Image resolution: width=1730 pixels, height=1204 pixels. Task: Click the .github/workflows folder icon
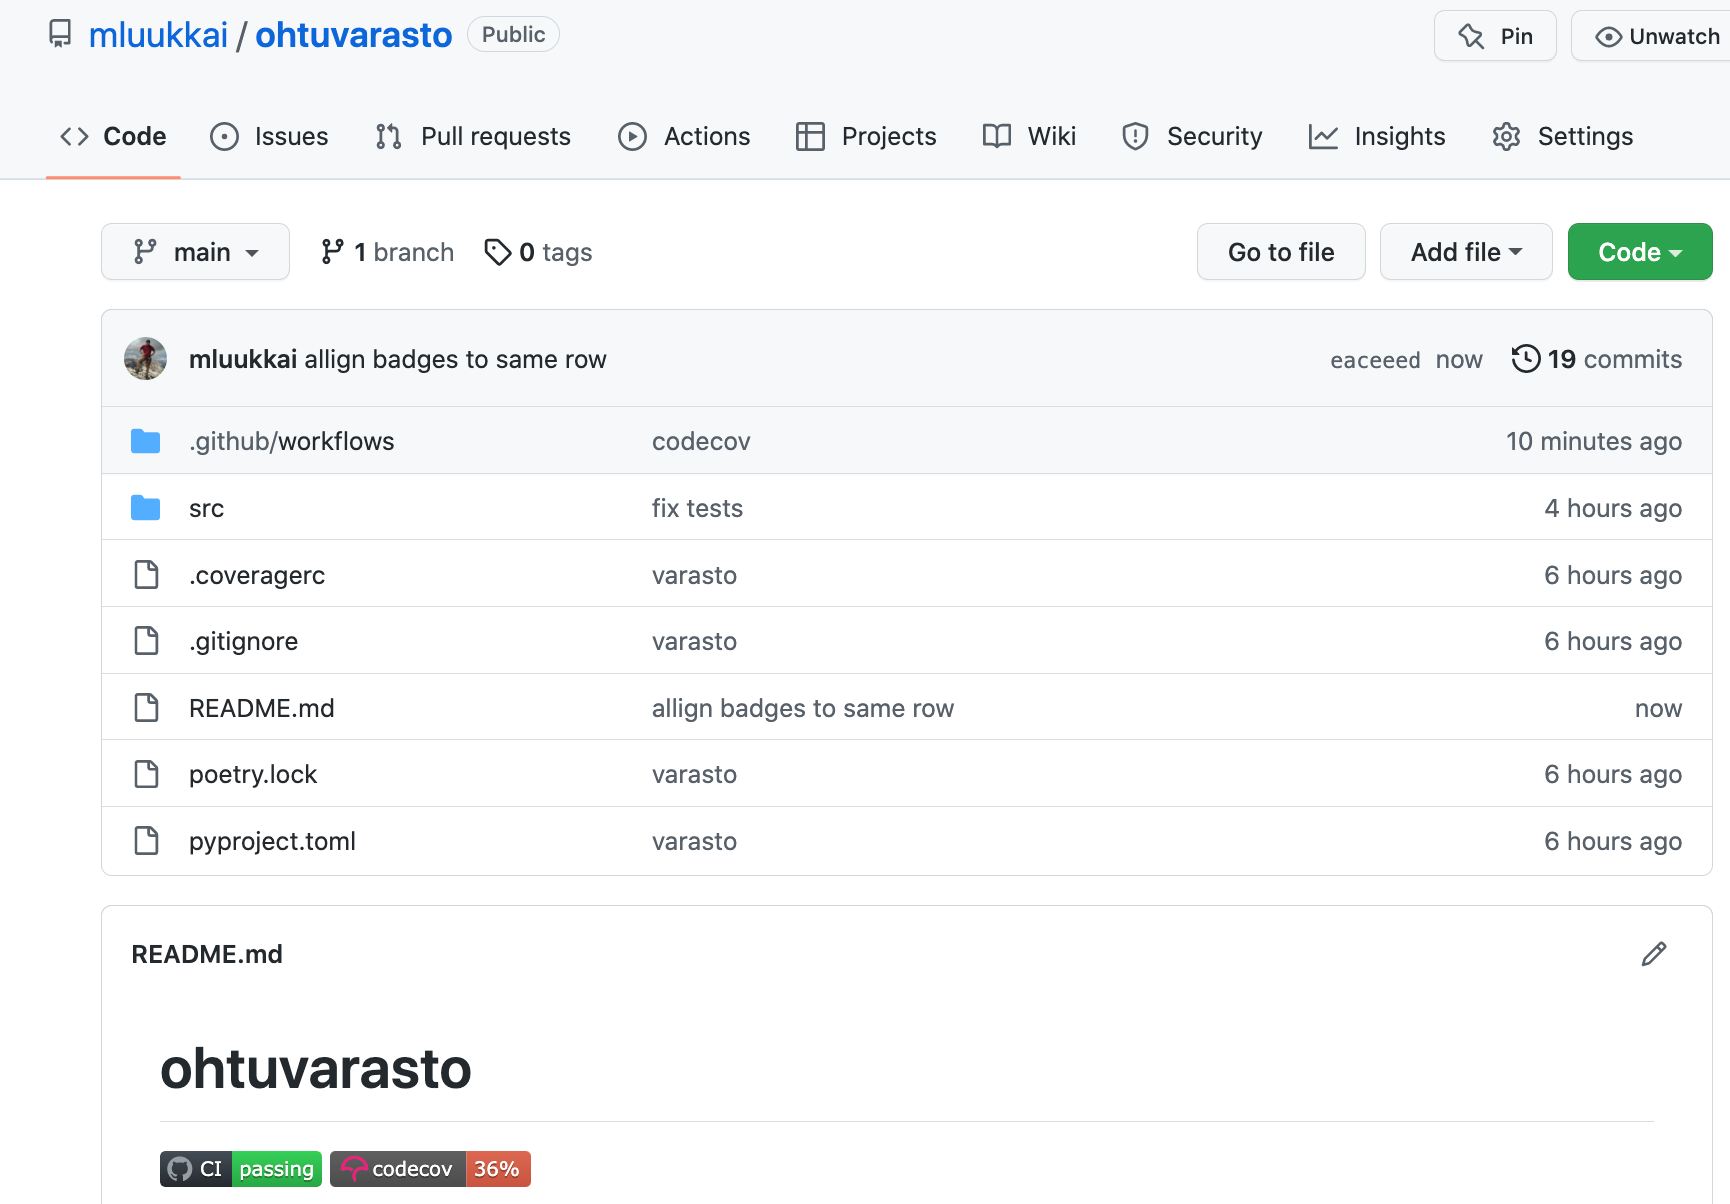[x=146, y=441]
